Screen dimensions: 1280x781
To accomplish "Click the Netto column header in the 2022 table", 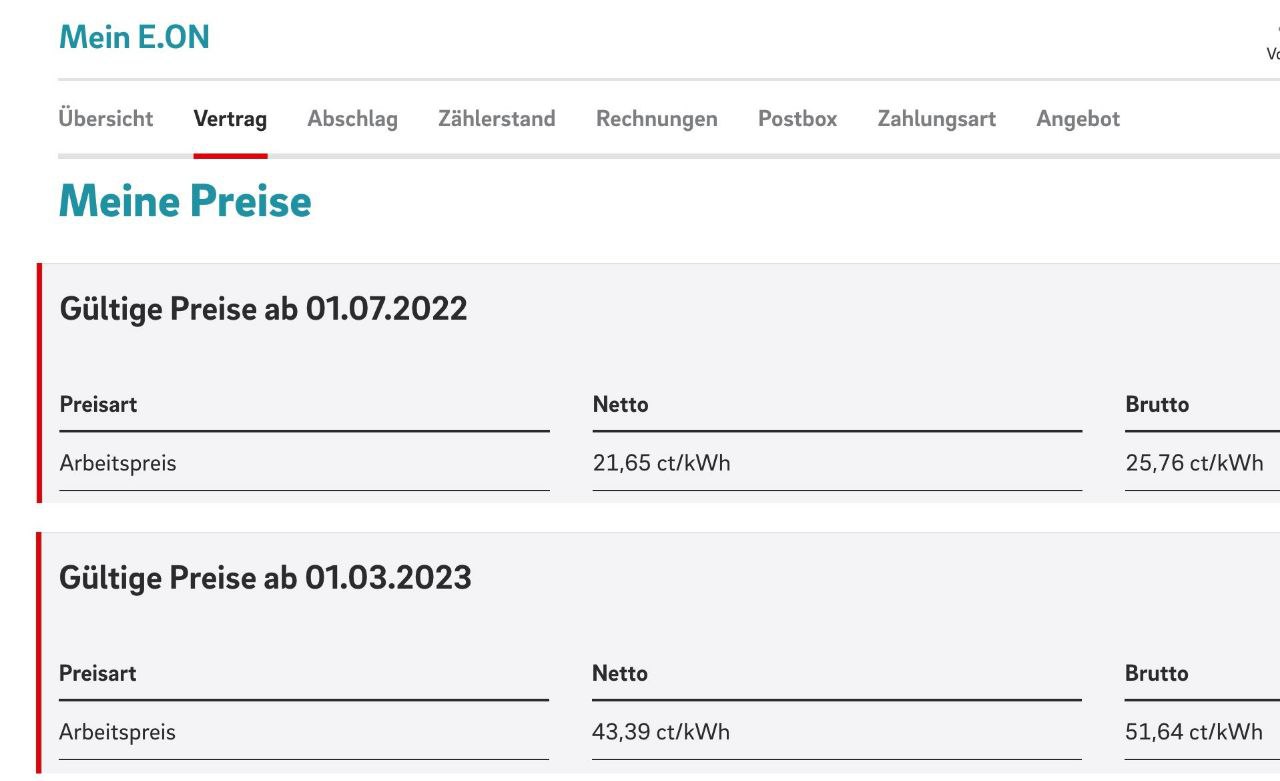I will (x=620, y=405).
